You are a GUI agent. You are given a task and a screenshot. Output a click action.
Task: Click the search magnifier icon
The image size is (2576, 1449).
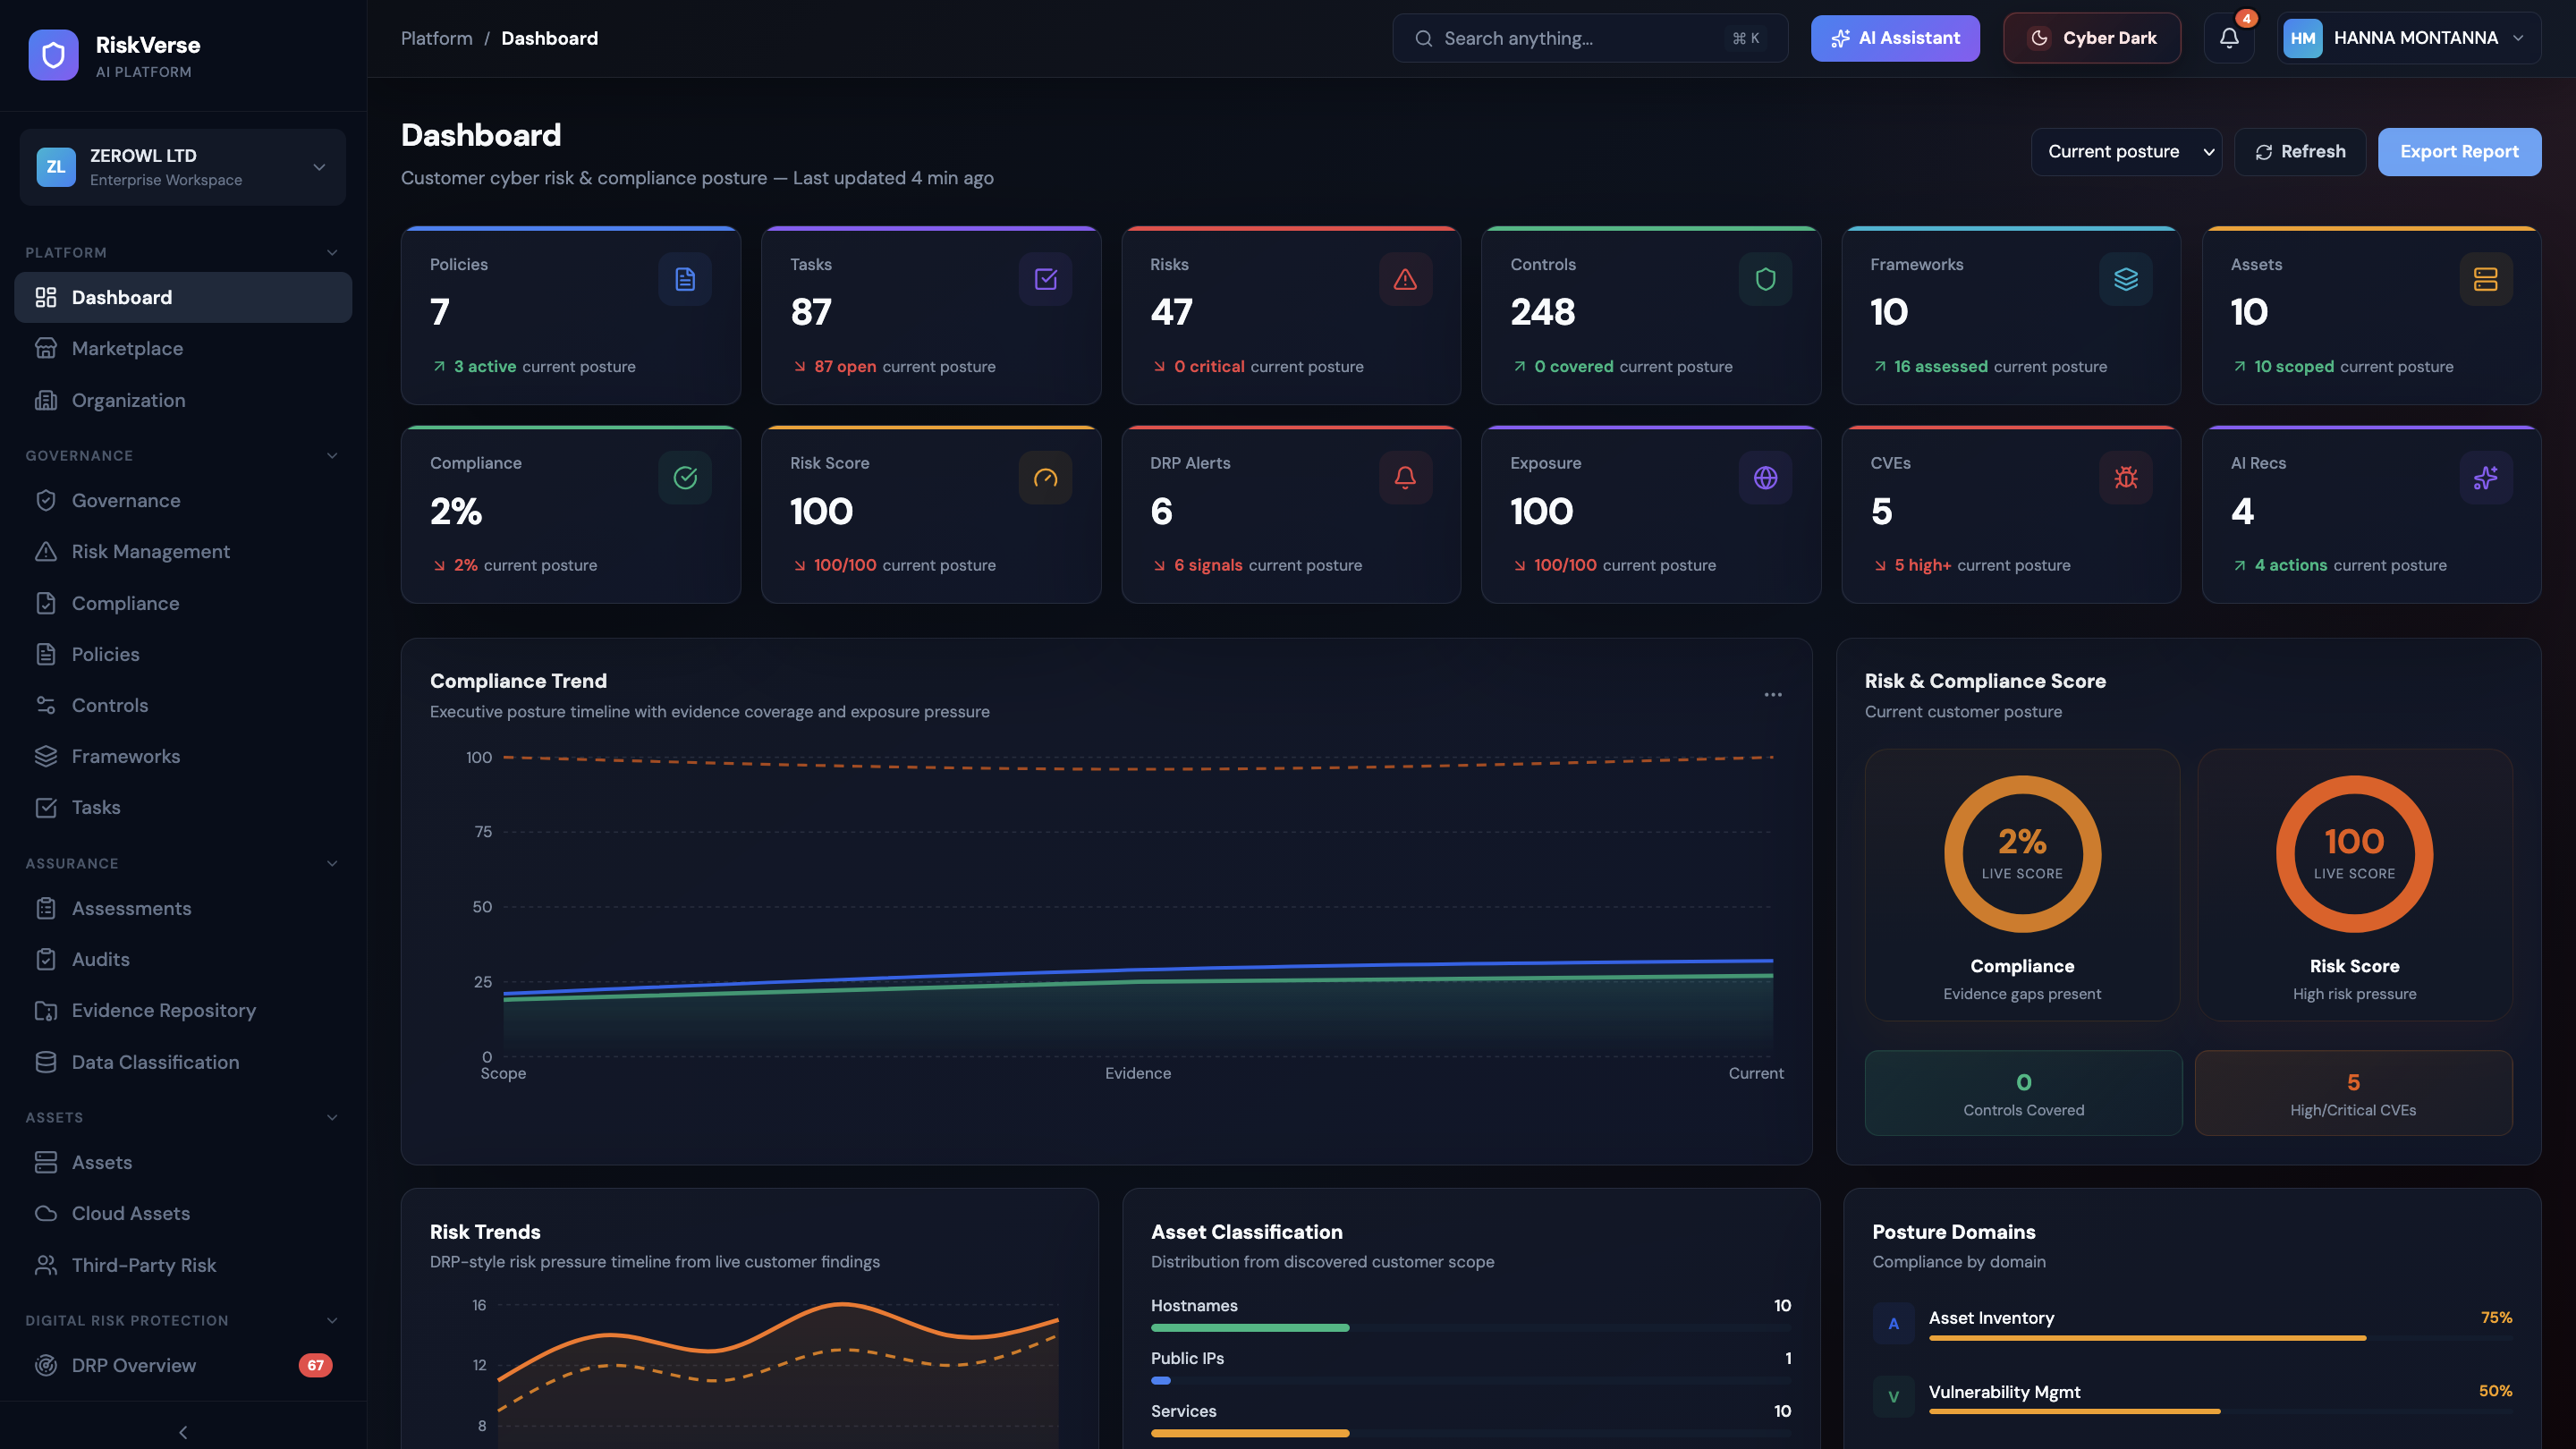[1423, 38]
